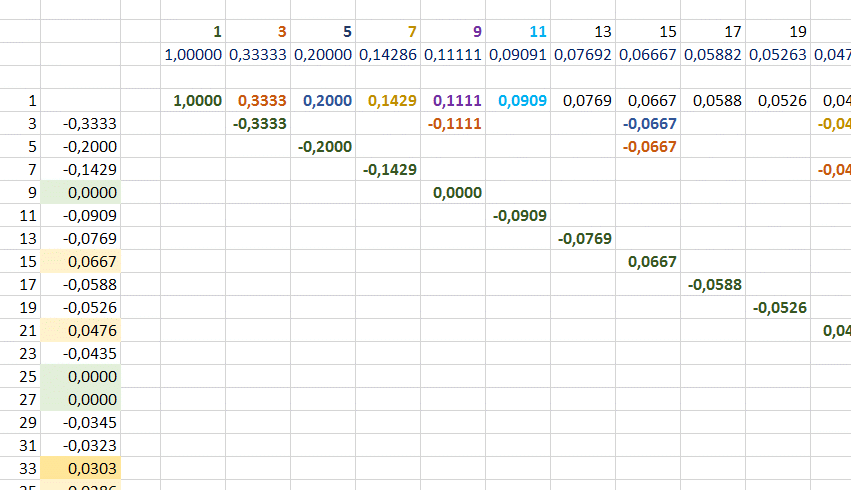Select the black 0,0769 cell
The image size is (851, 490).
tap(583, 100)
